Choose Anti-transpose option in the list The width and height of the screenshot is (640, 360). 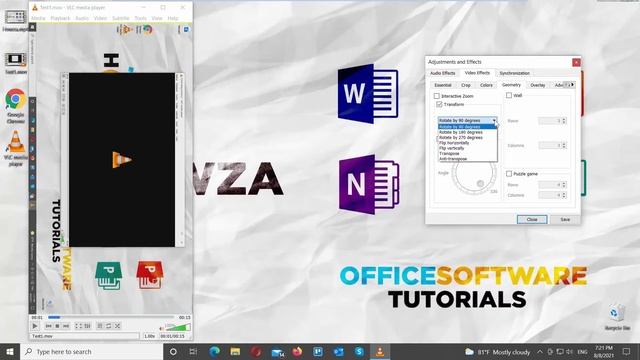[468, 158]
